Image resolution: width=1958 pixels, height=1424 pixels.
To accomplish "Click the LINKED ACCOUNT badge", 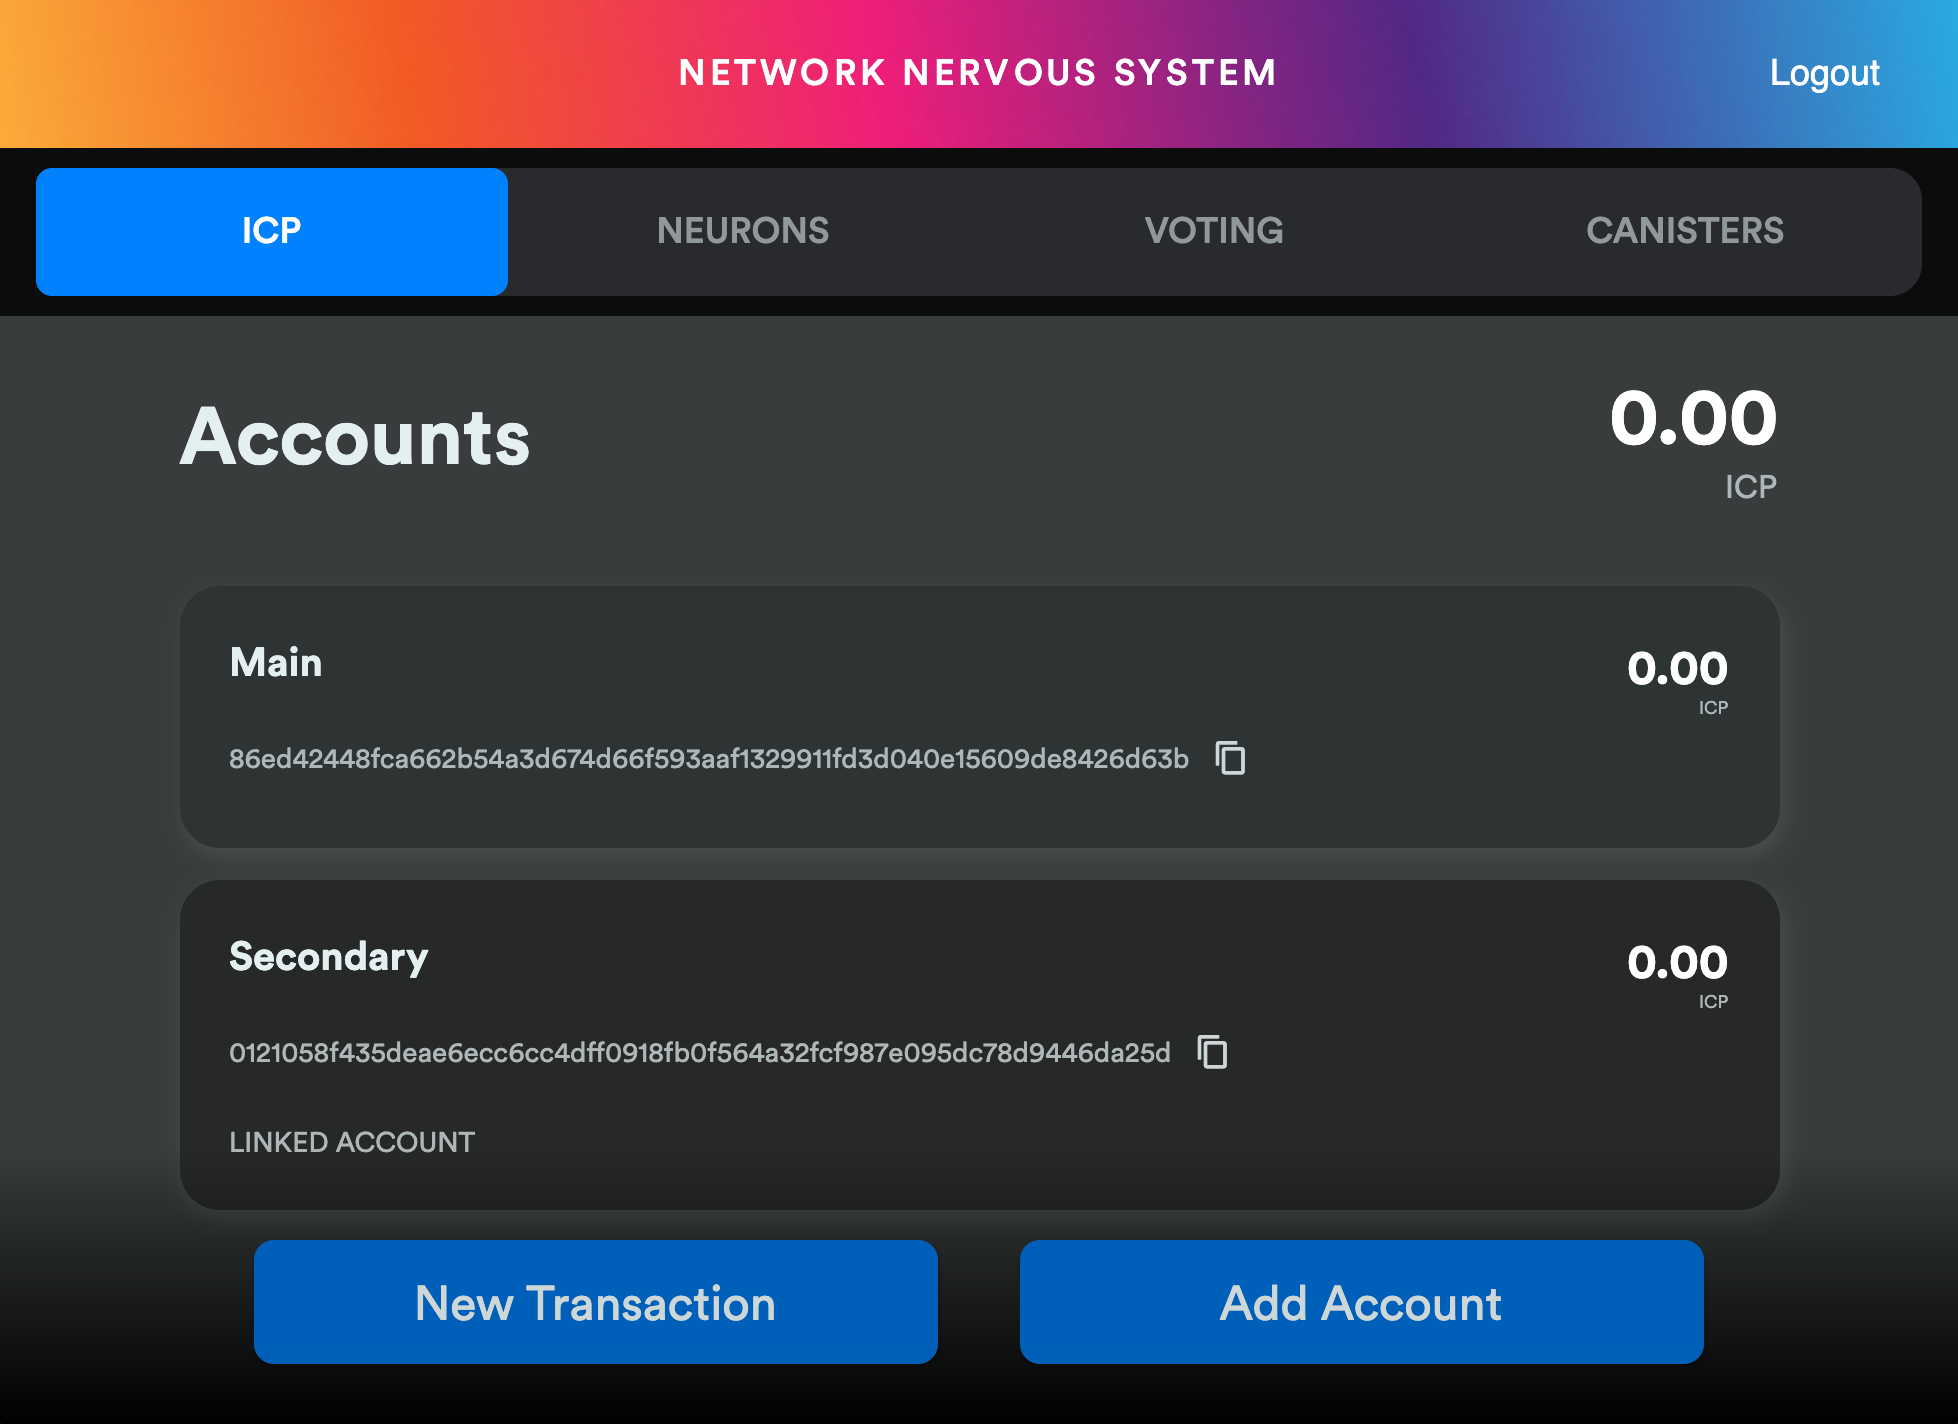I will (351, 1142).
